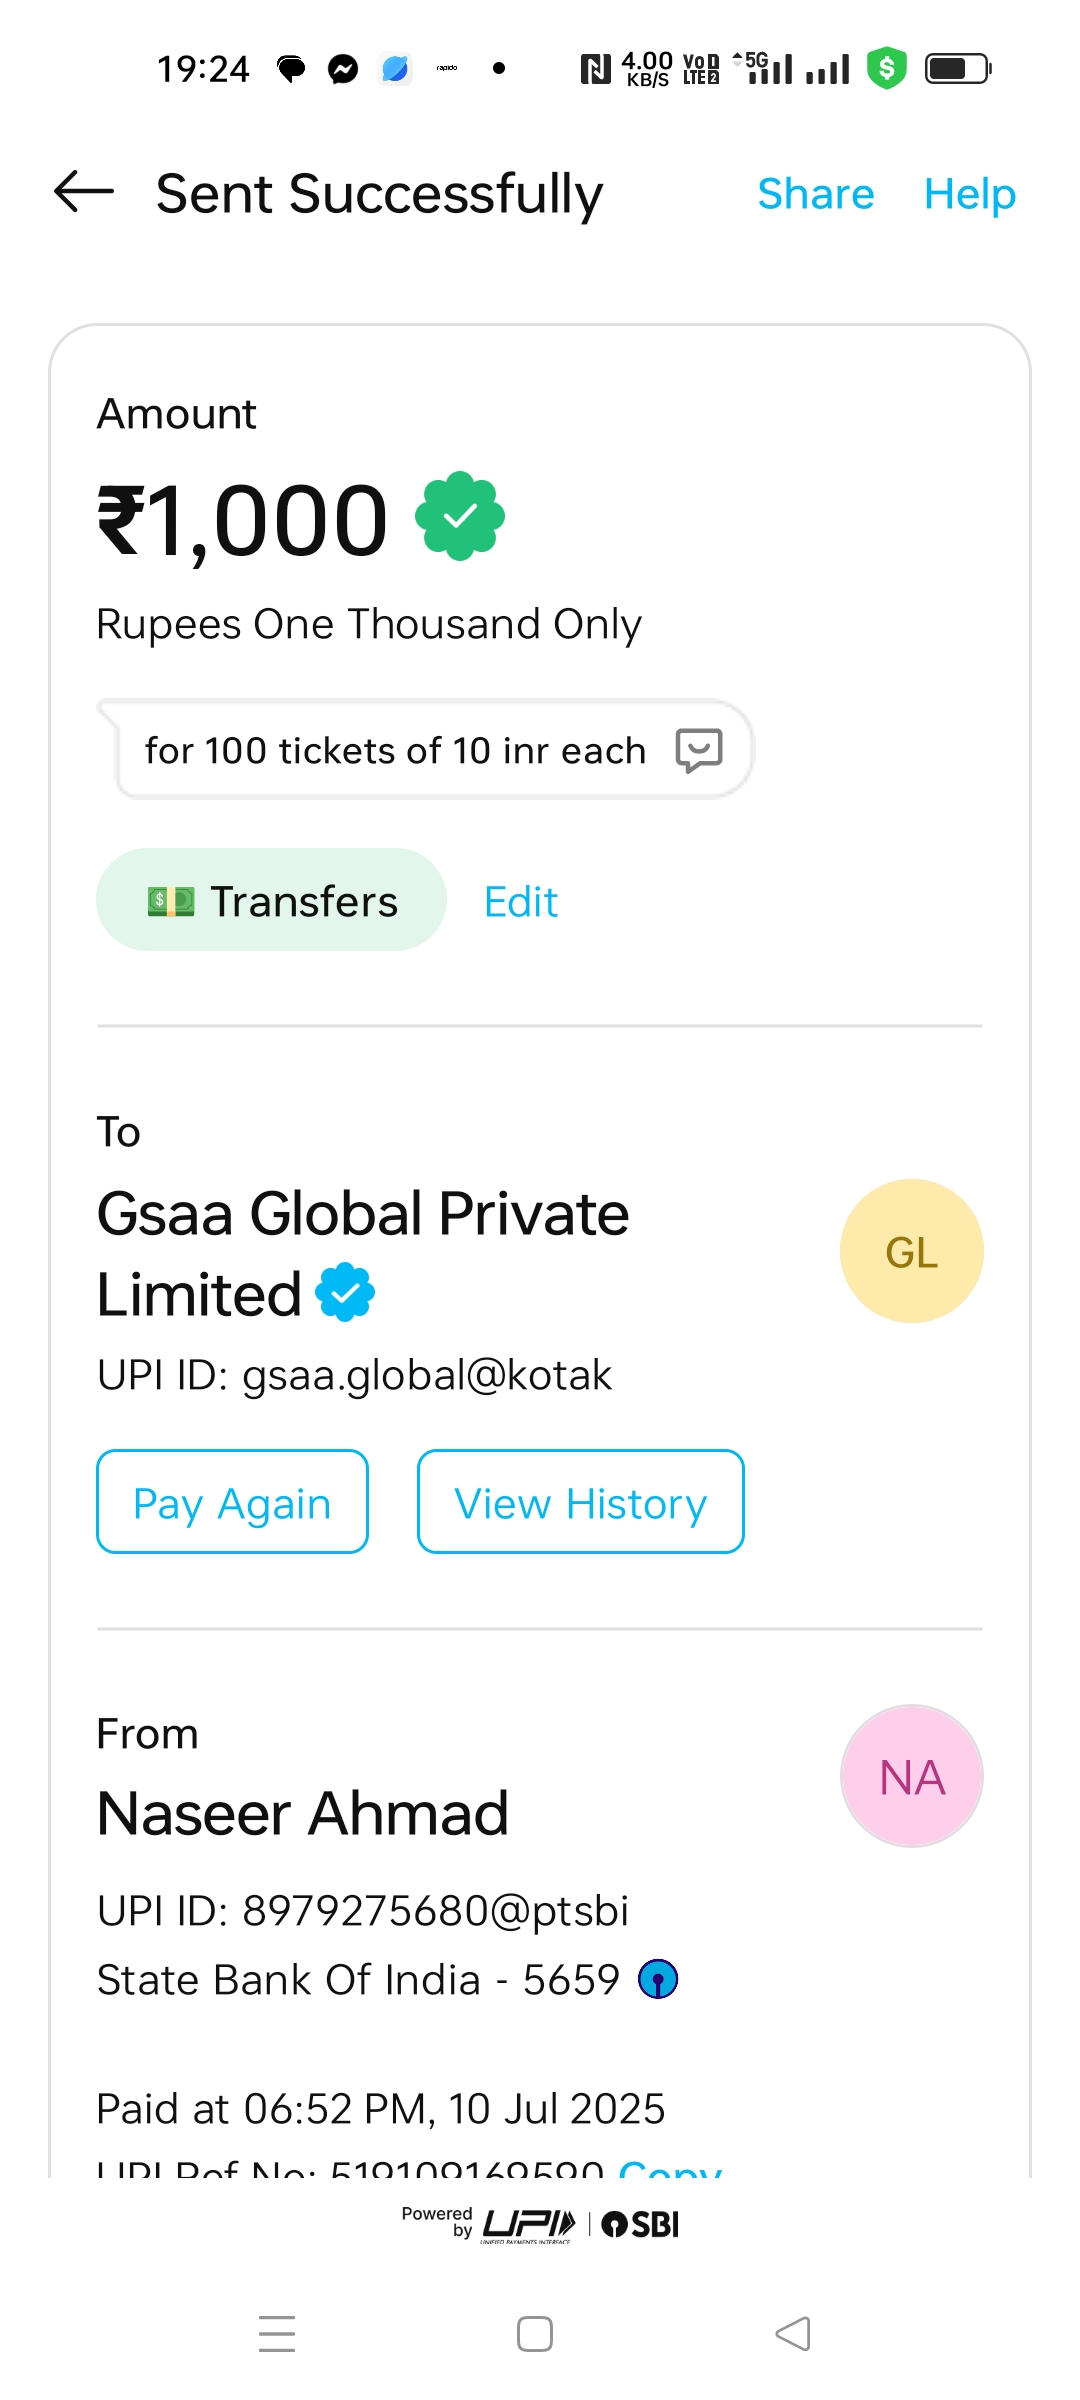This screenshot has height=2400, width=1080.
Task: Edit the Transfers category tag
Action: click(x=520, y=902)
